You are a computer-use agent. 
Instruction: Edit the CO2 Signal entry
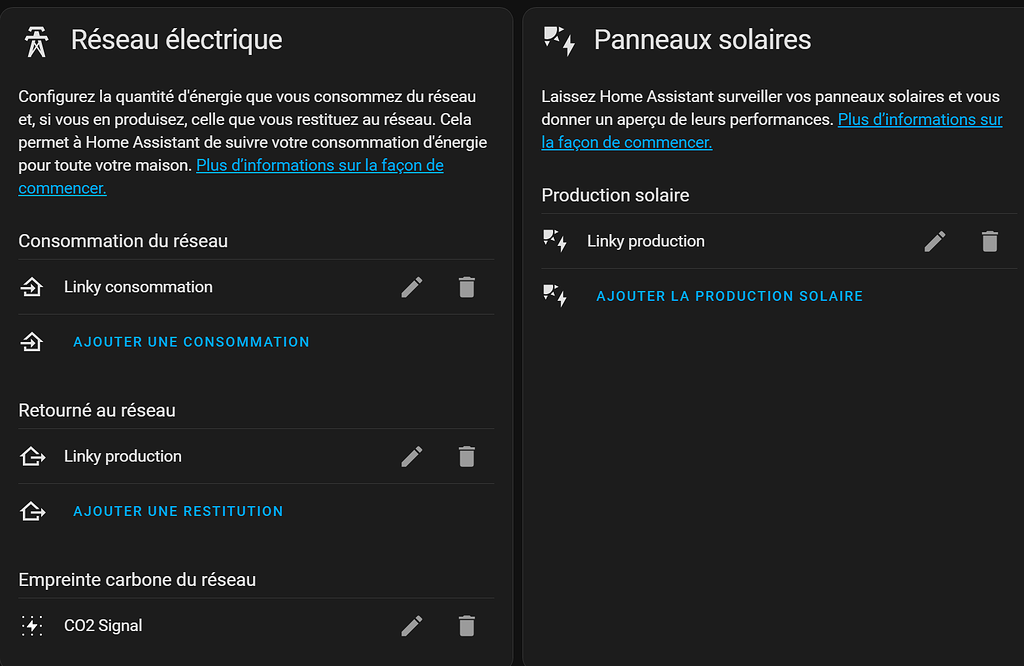411,626
